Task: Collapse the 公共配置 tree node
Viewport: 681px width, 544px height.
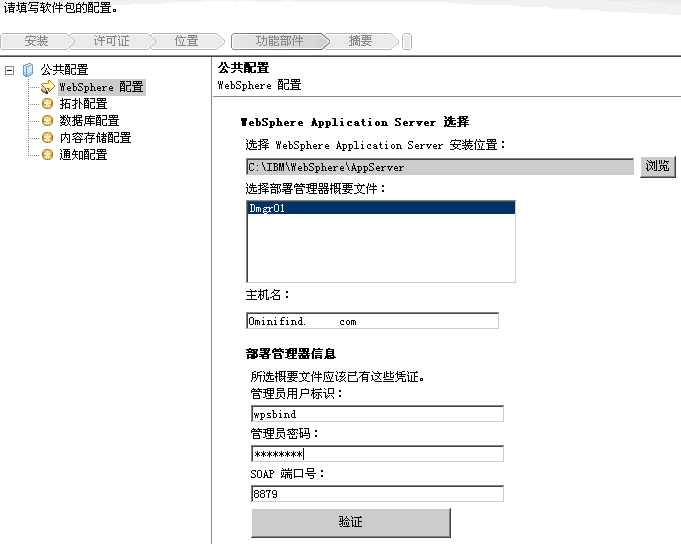Action: coord(10,70)
